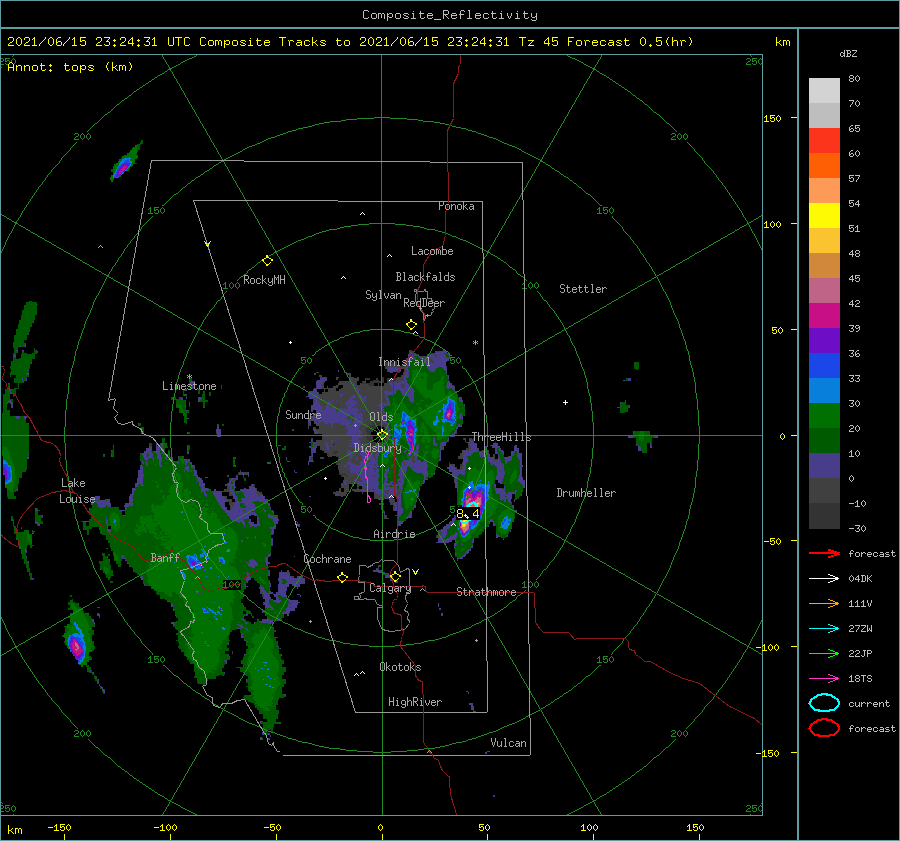Viewport: 900px width, 841px height.
Task: Click the Sundre city label
Action: coord(303,415)
